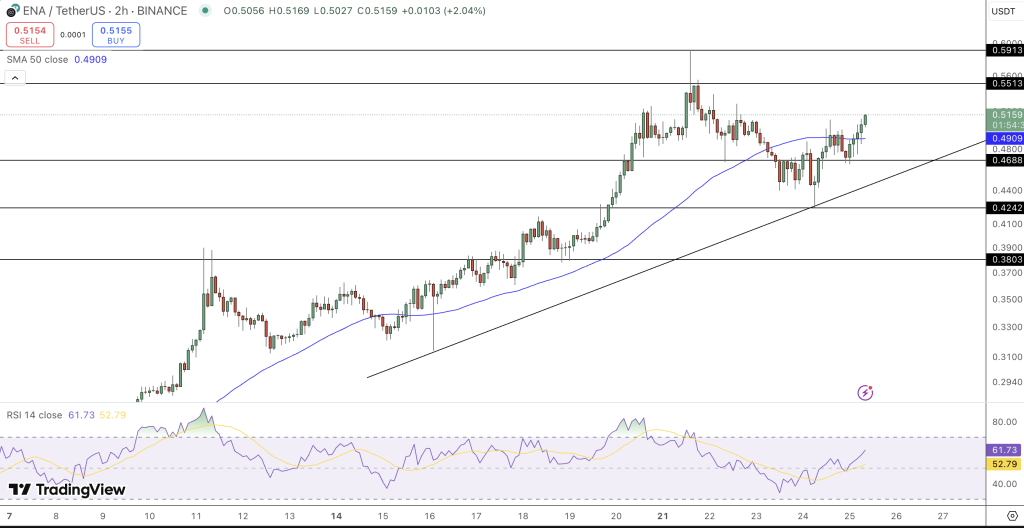Click the 0.4688 horizontal line price label
The width and height of the screenshot is (1024, 528).
coord(1005,161)
